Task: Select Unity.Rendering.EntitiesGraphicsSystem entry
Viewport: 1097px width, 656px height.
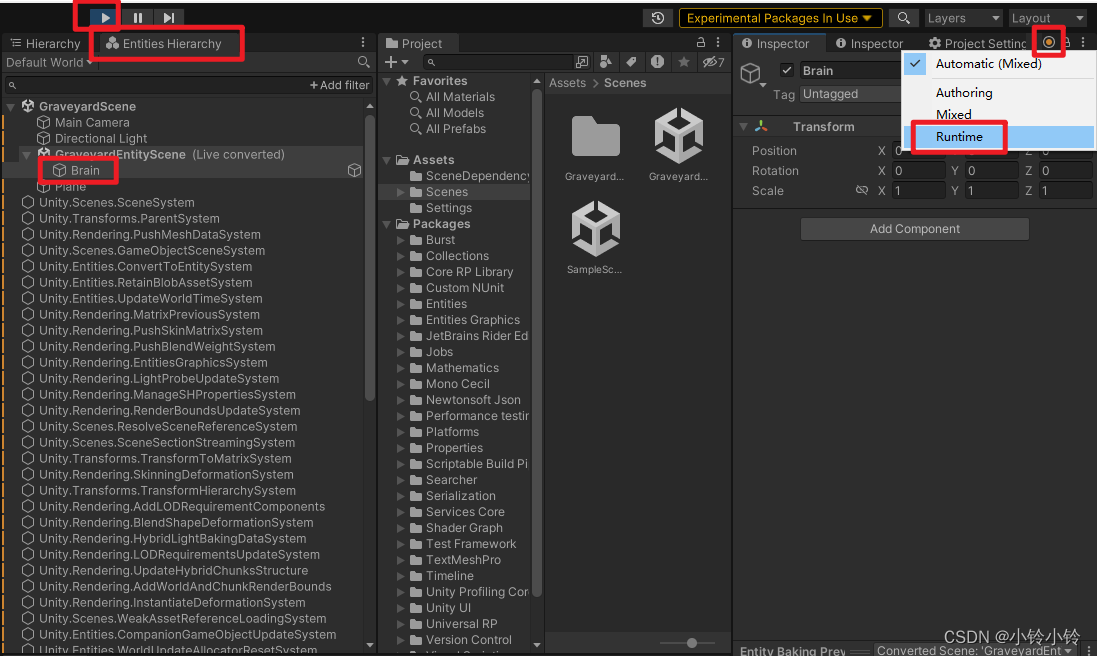Action: pyautogui.click(x=153, y=362)
